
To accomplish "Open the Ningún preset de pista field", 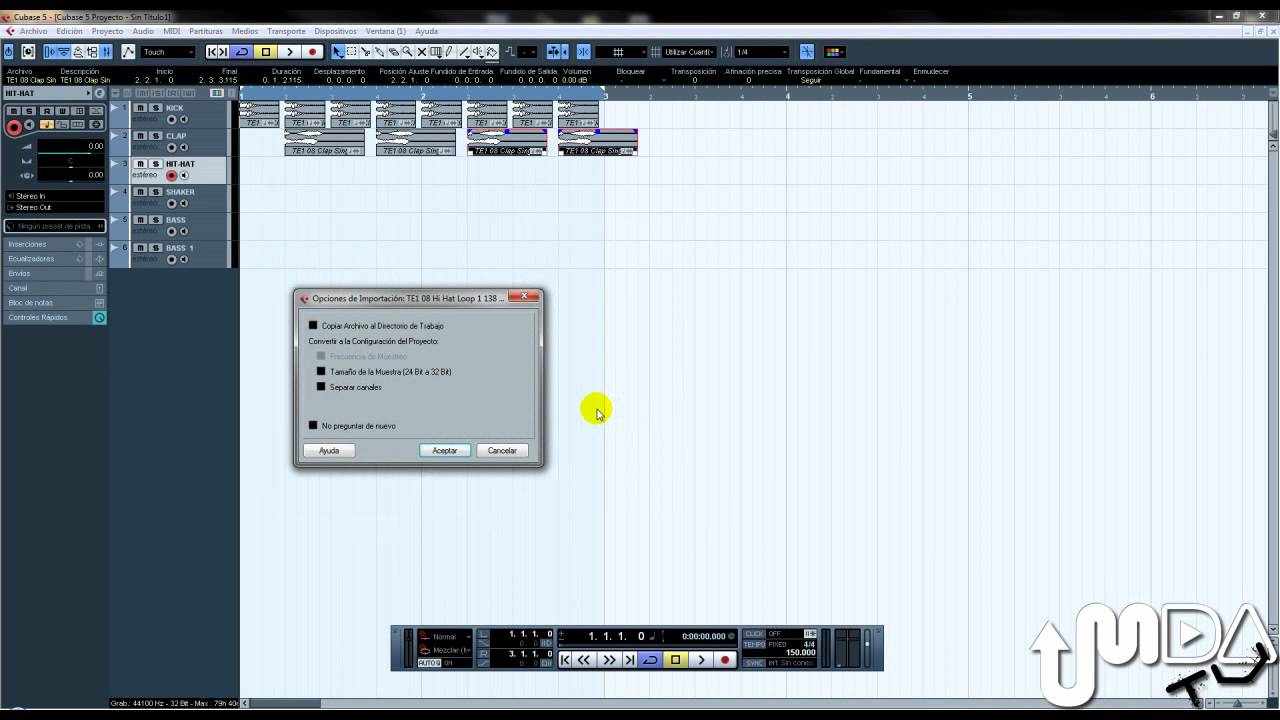I will (55, 226).
